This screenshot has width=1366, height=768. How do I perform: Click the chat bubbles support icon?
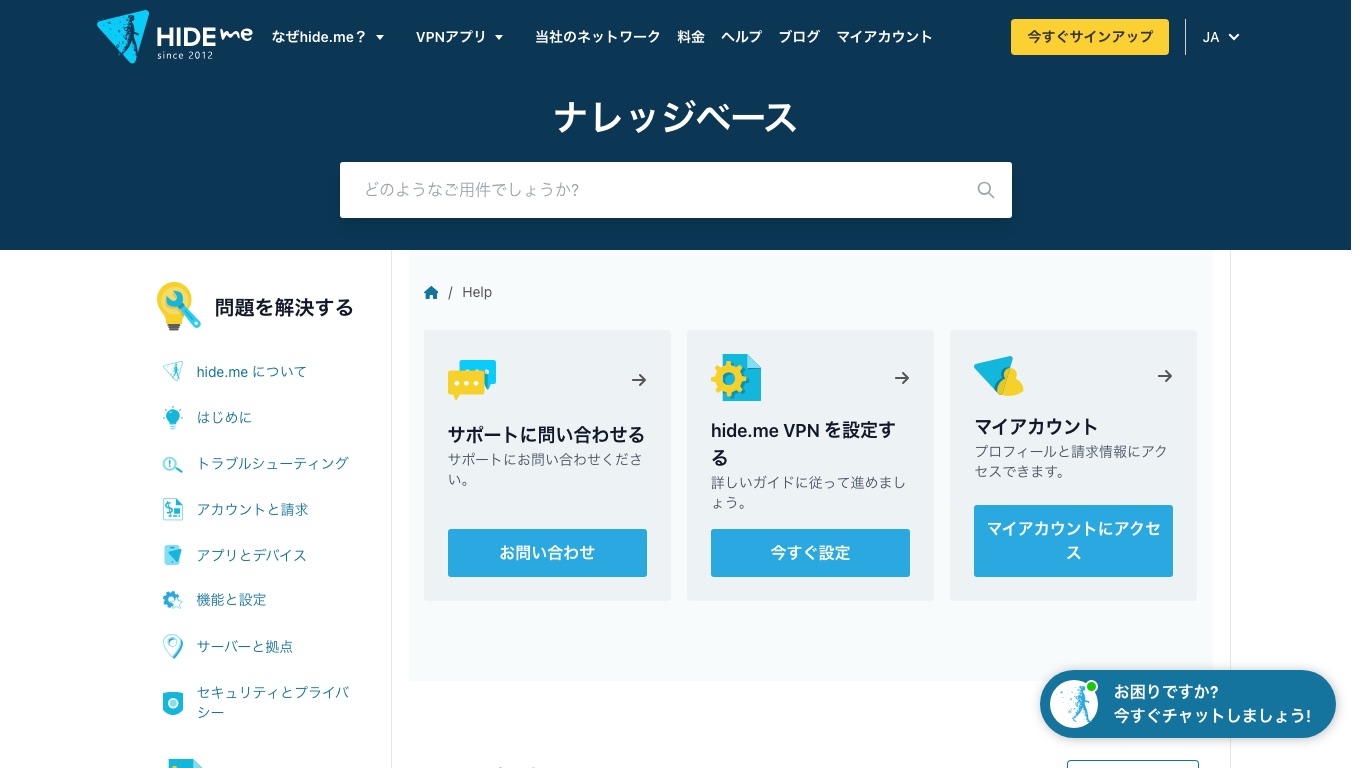point(472,379)
